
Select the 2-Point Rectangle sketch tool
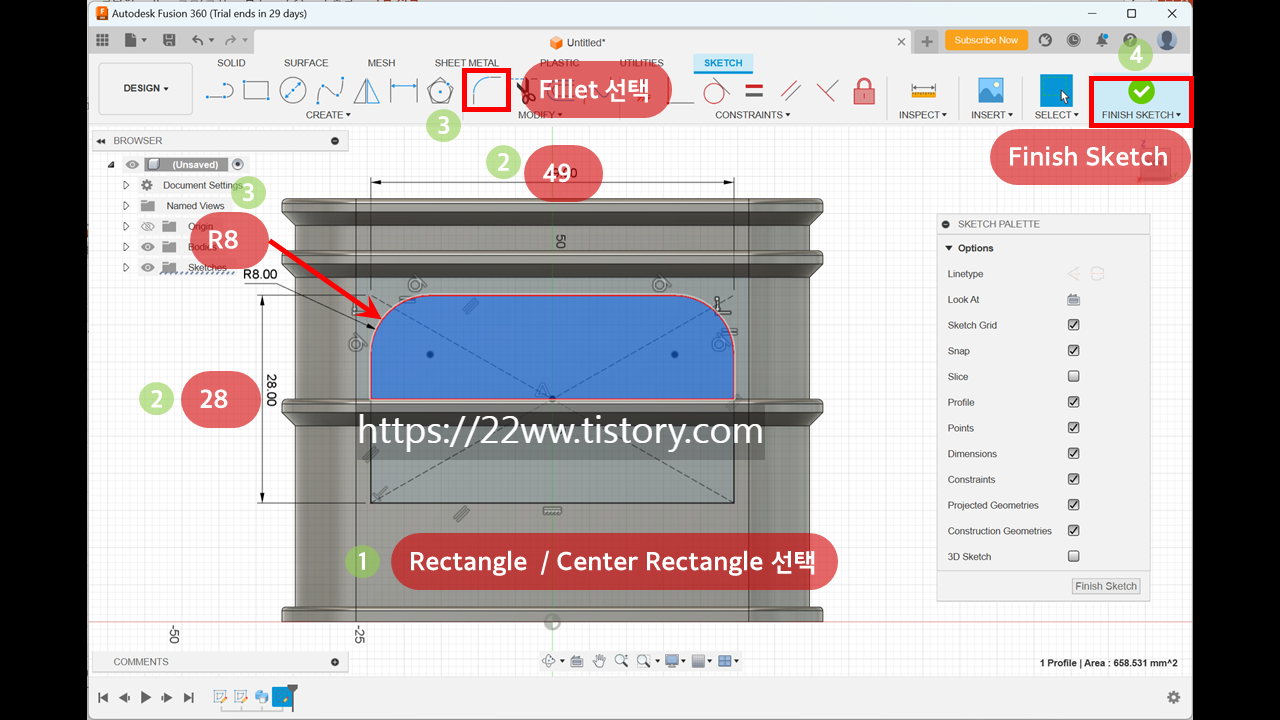pos(256,91)
